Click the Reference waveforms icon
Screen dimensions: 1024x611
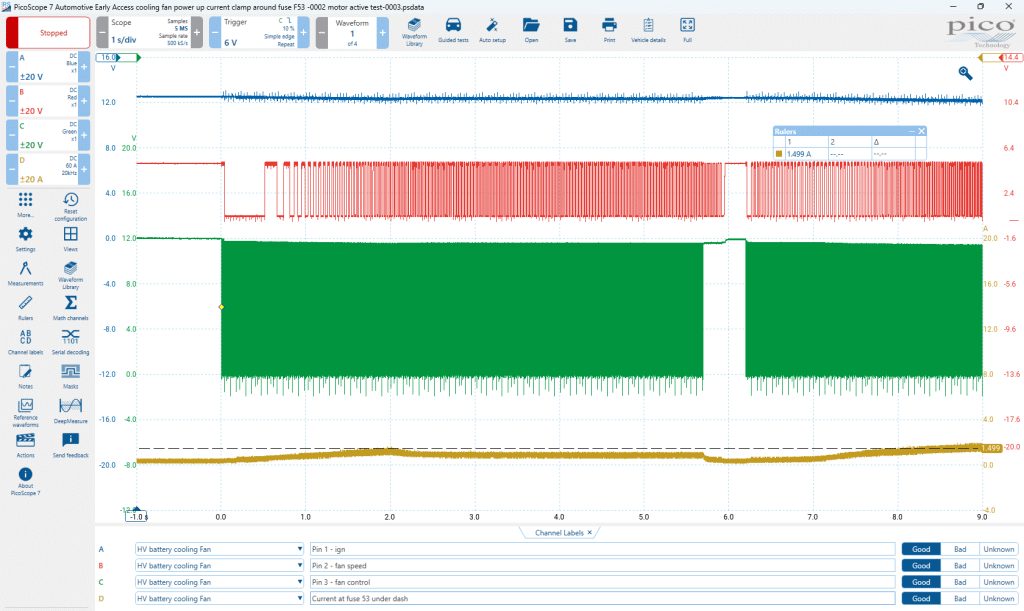tap(25, 413)
